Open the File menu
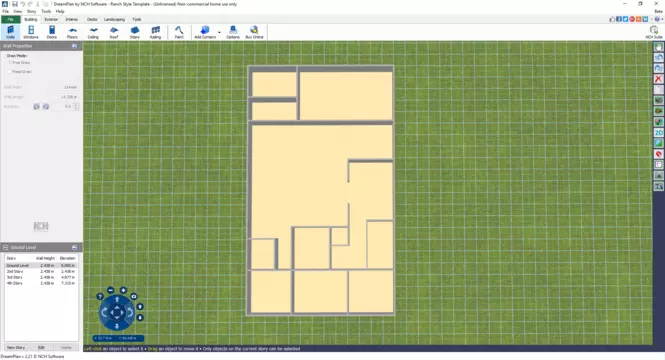This screenshot has width=665, height=360. (x=5, y=11)
